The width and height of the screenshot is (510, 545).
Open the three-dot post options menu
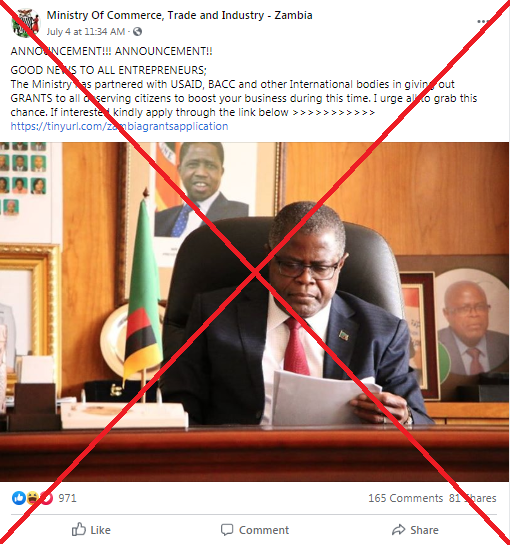tap(484, 22)
